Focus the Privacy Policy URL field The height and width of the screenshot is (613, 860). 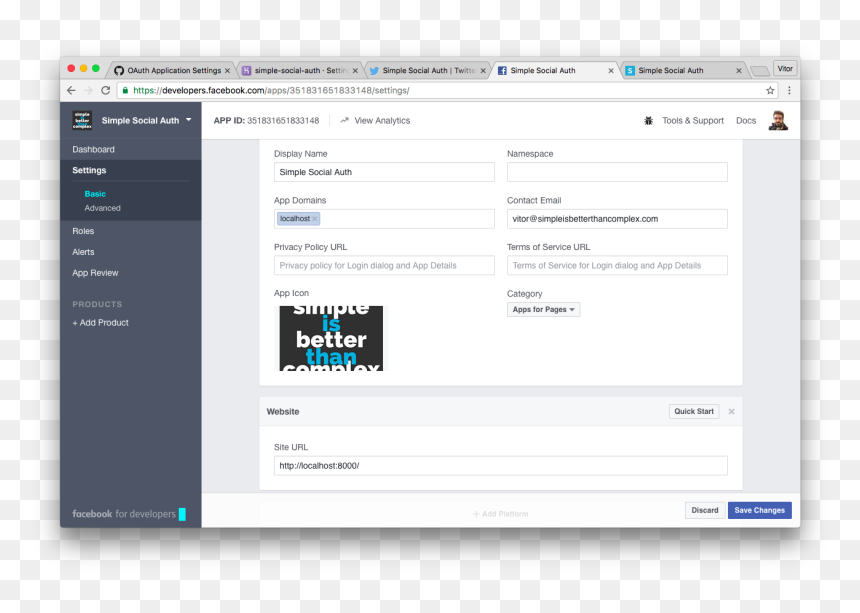tap(384, 265)
